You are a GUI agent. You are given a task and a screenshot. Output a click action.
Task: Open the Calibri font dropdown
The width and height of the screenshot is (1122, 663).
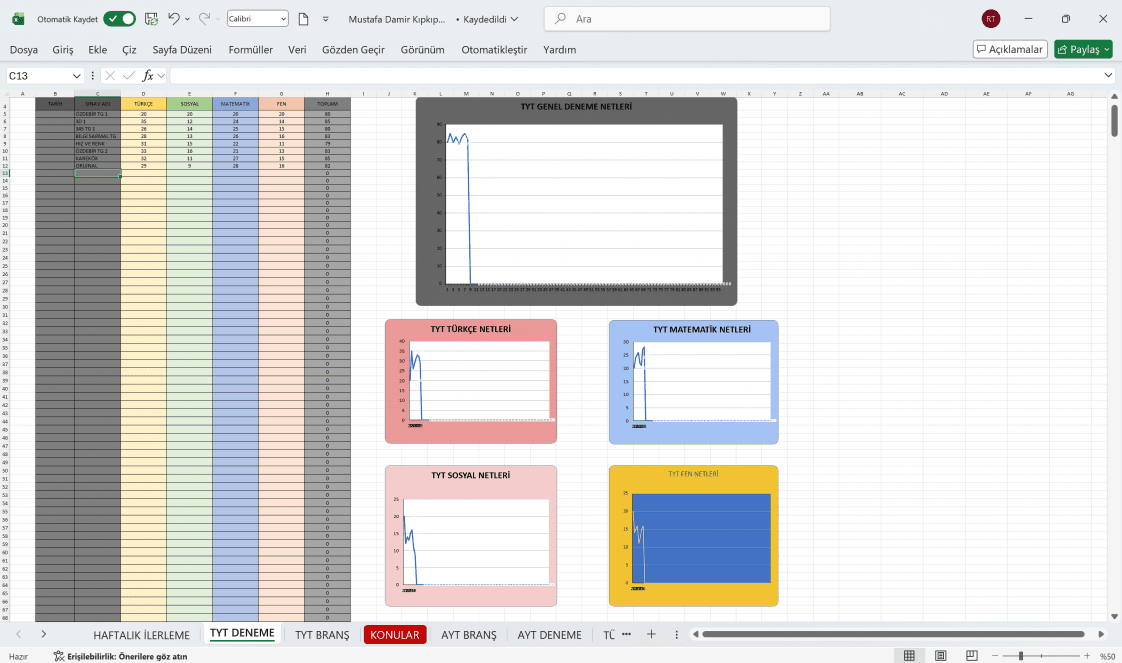[258, 19]
